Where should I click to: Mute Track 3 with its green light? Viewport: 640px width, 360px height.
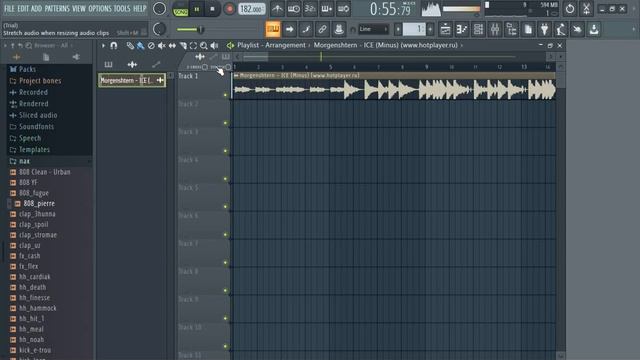(x=225, y=151)
